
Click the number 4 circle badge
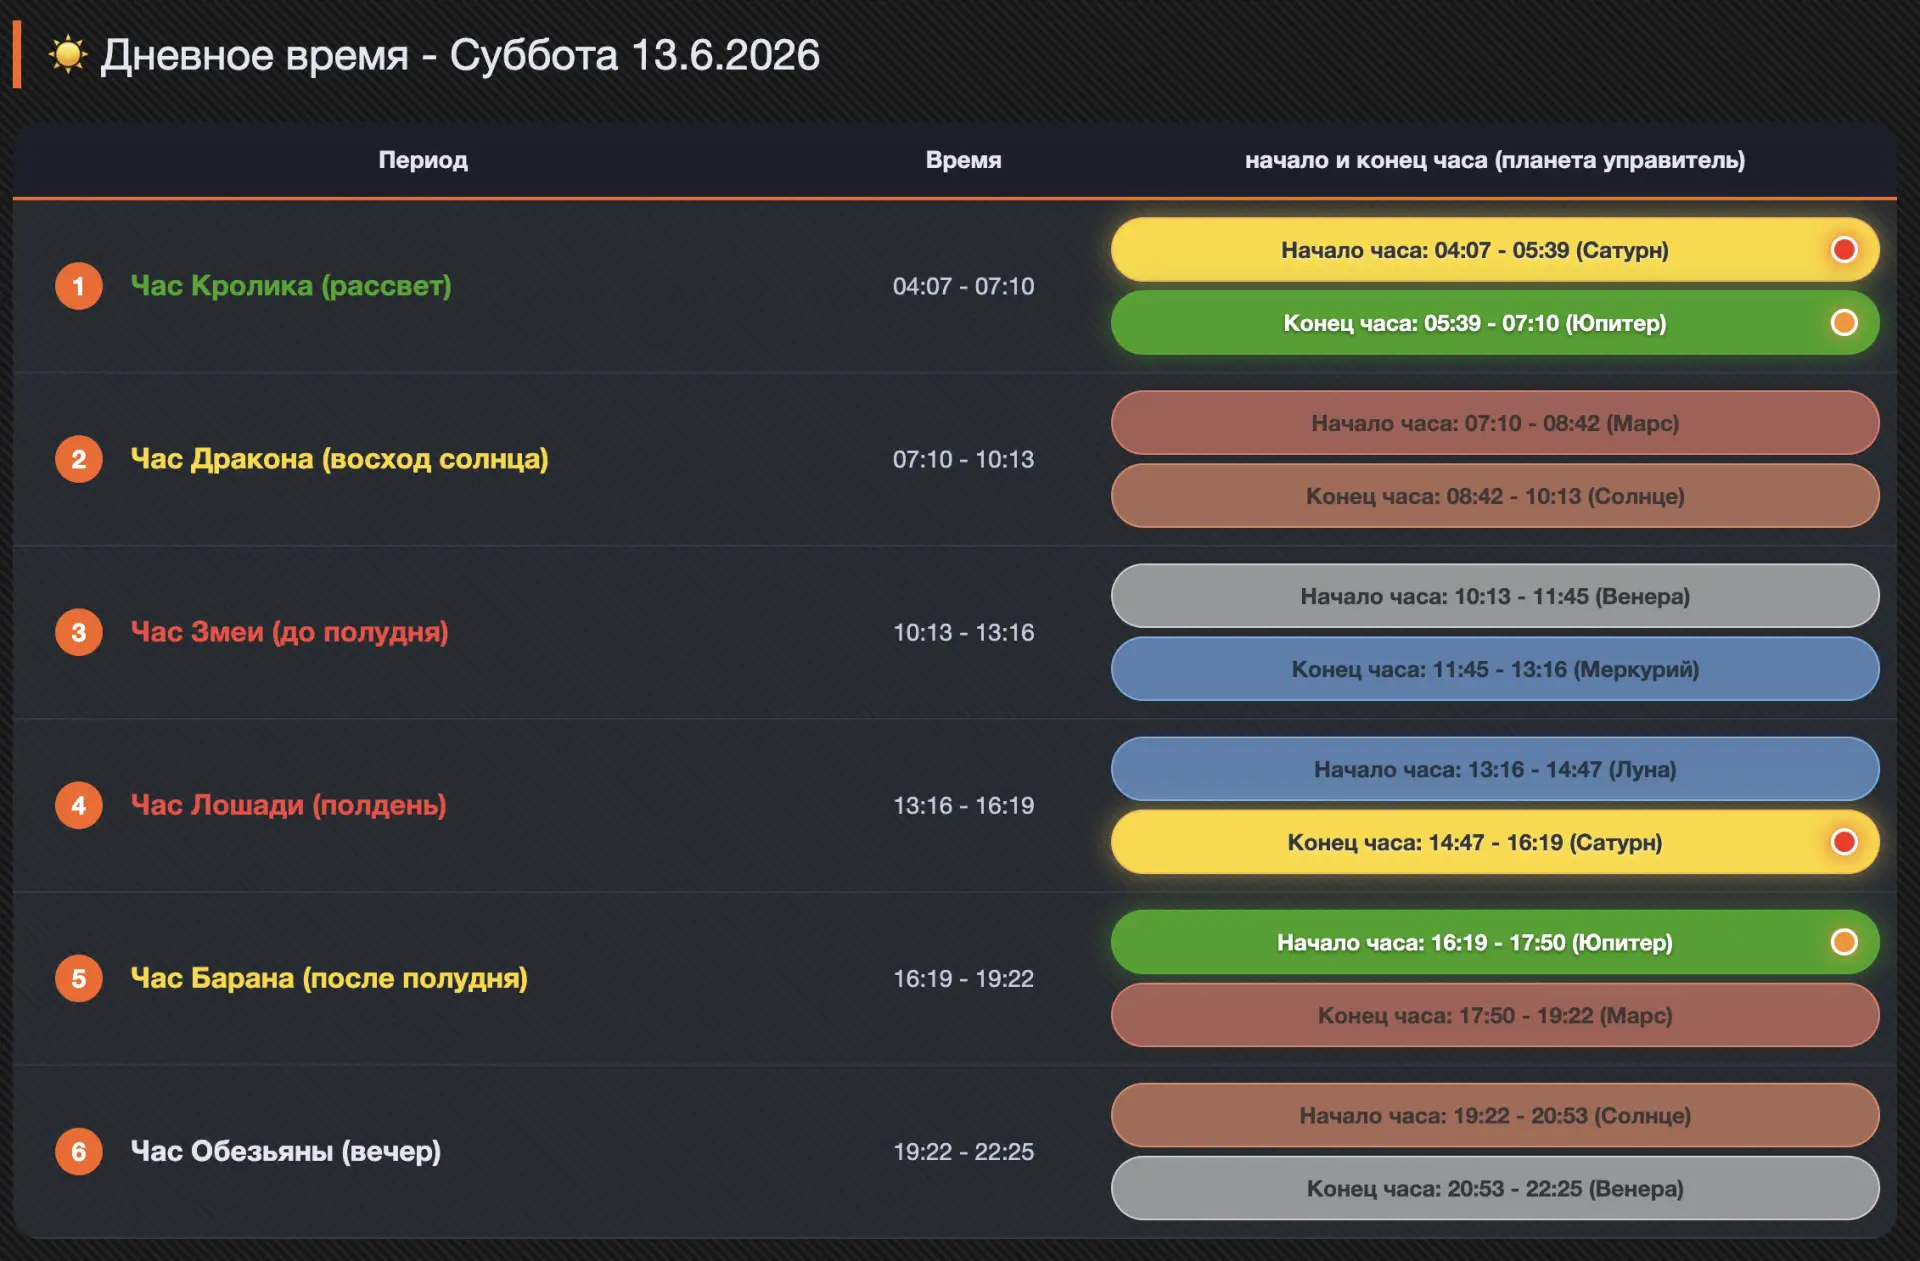(79, 805)
